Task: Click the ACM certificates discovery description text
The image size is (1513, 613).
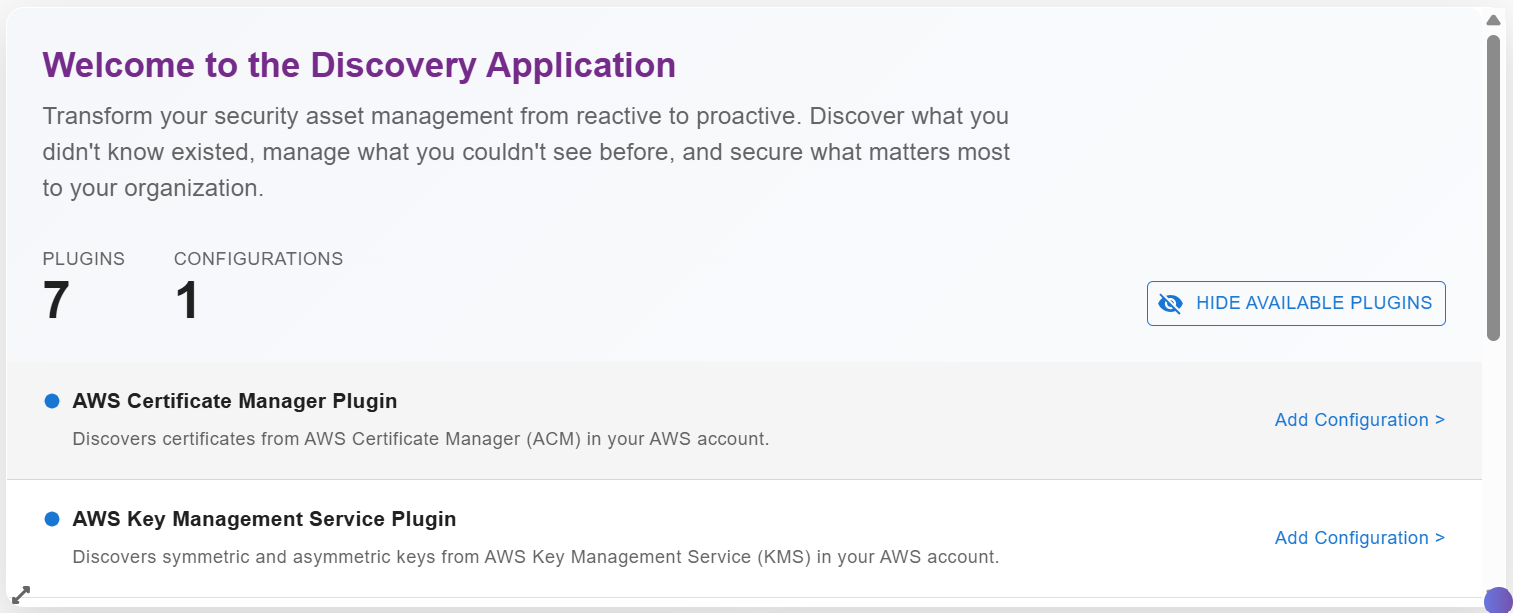Action: coord(420,439)
